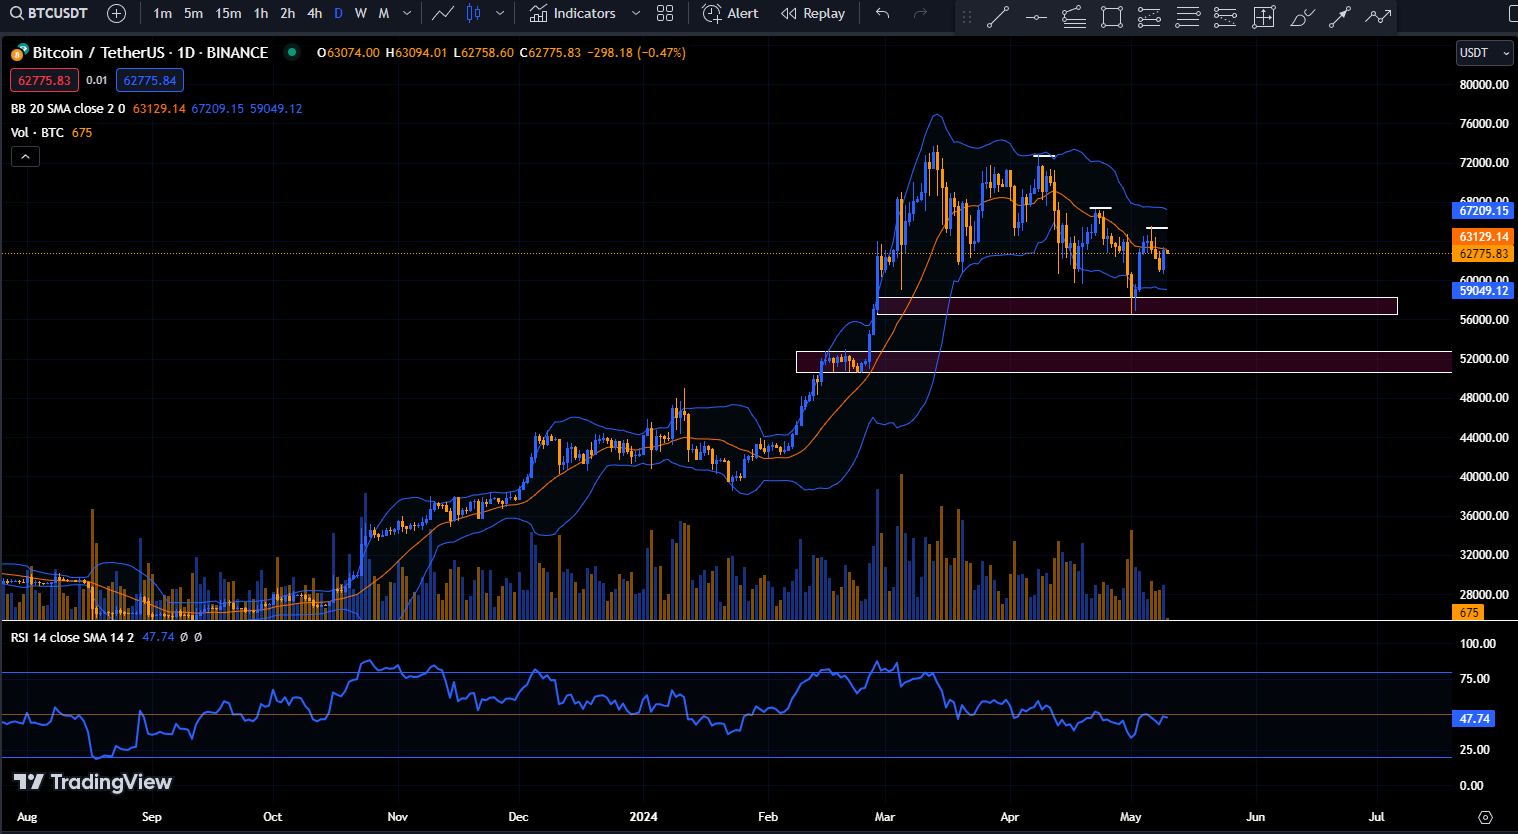This screenshot has width=1518, height=834.
Task: Click the 80000.00 price axis label
Action: tap(1484, 85)
